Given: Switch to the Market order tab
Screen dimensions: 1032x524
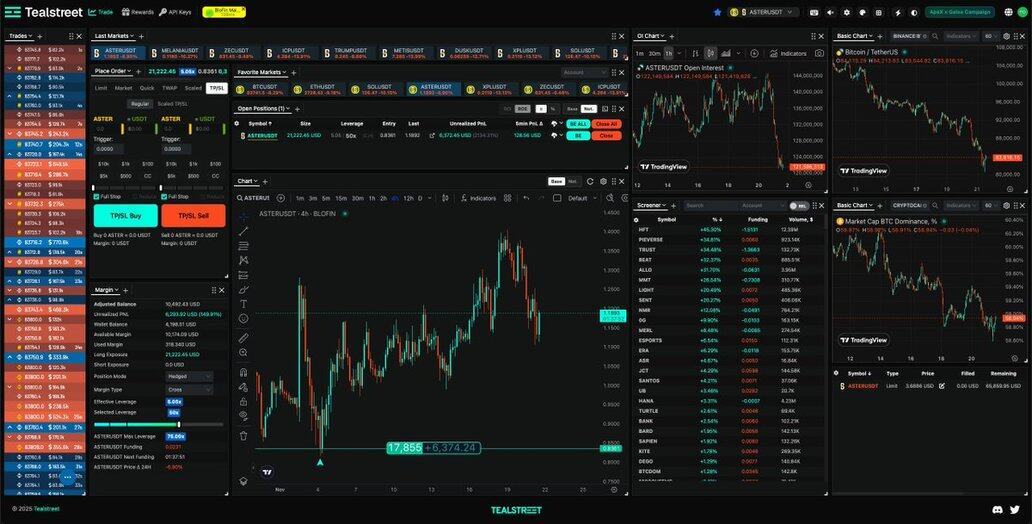Looking at the screenshot, I should (123, 88).
